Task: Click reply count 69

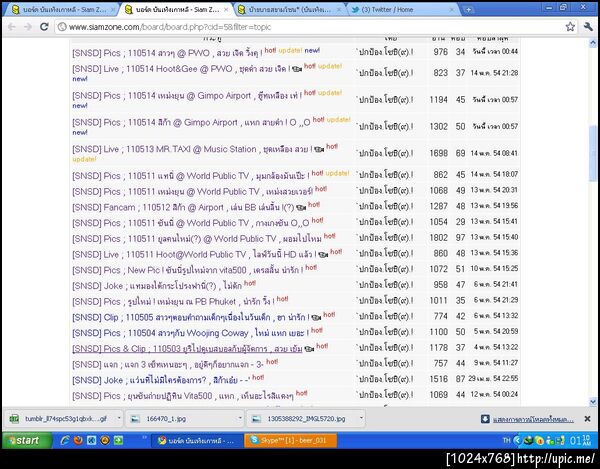Action: pos(460,153)
